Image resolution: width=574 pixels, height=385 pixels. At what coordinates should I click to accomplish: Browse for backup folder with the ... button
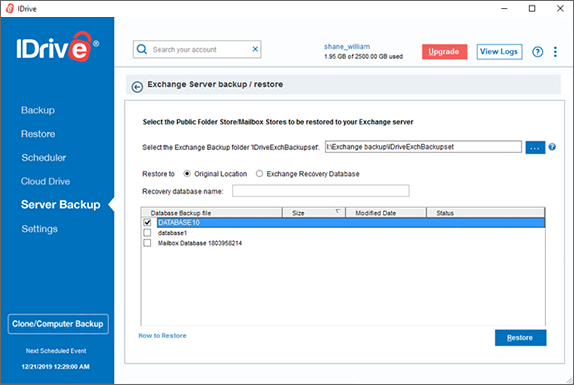(x=535, y=147)
